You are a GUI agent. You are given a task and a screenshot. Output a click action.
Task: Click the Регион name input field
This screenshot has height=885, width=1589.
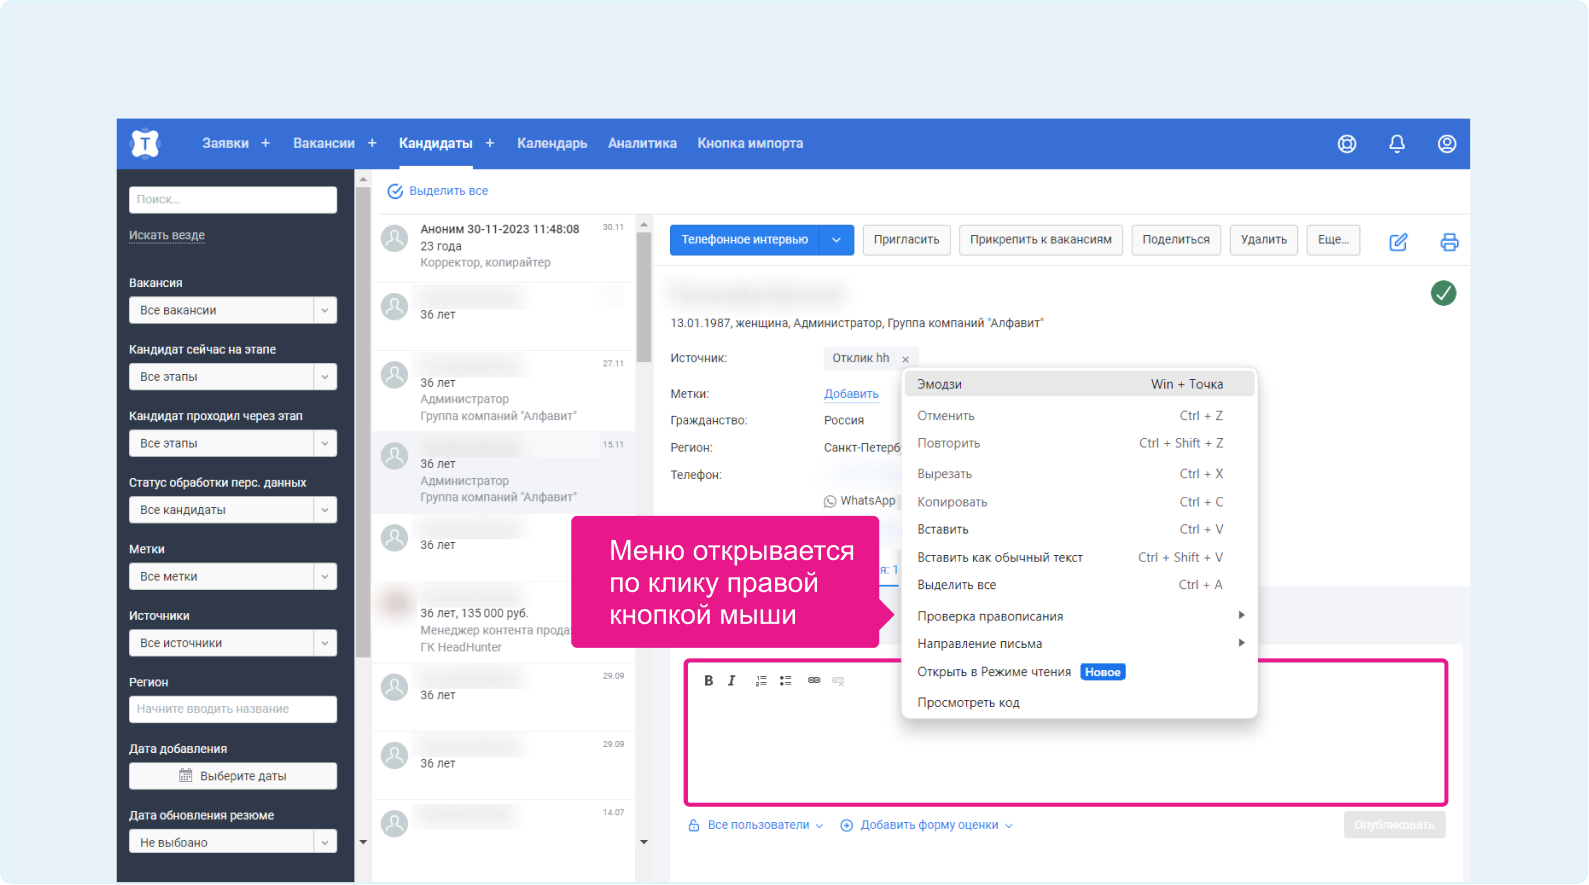pyautogui.click(x=233, y=709)
